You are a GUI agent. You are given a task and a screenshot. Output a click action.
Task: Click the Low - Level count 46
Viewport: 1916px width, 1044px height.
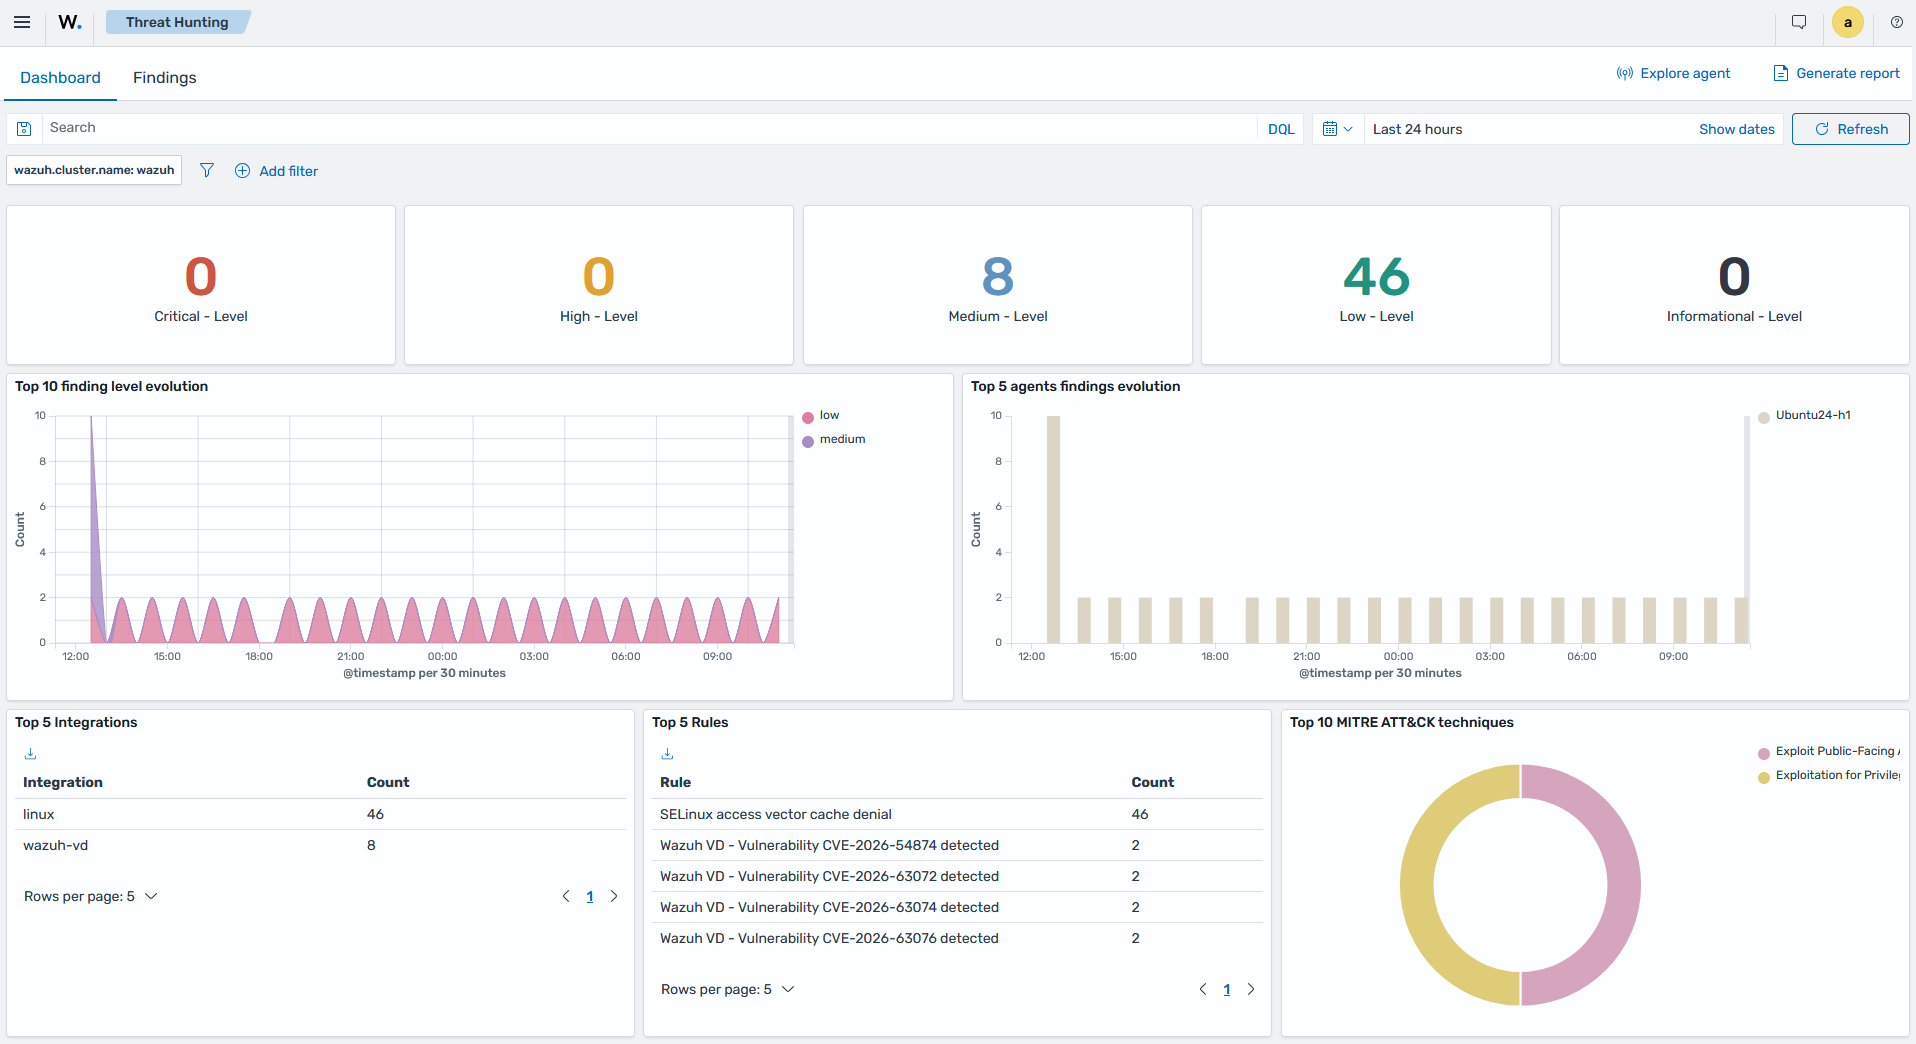1376,277
